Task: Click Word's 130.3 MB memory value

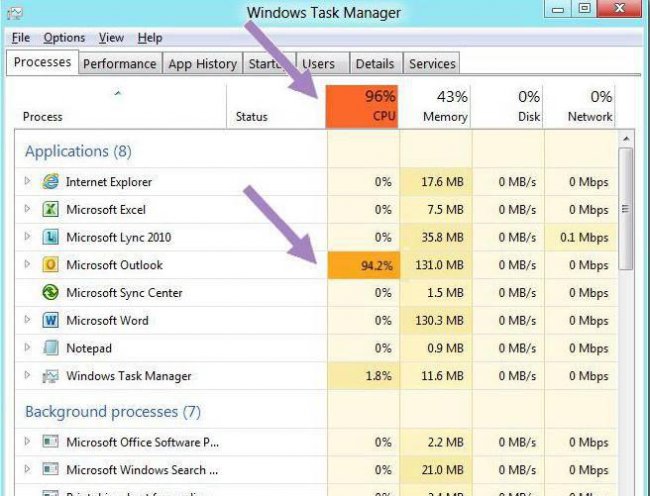Action: coord(439,320)
